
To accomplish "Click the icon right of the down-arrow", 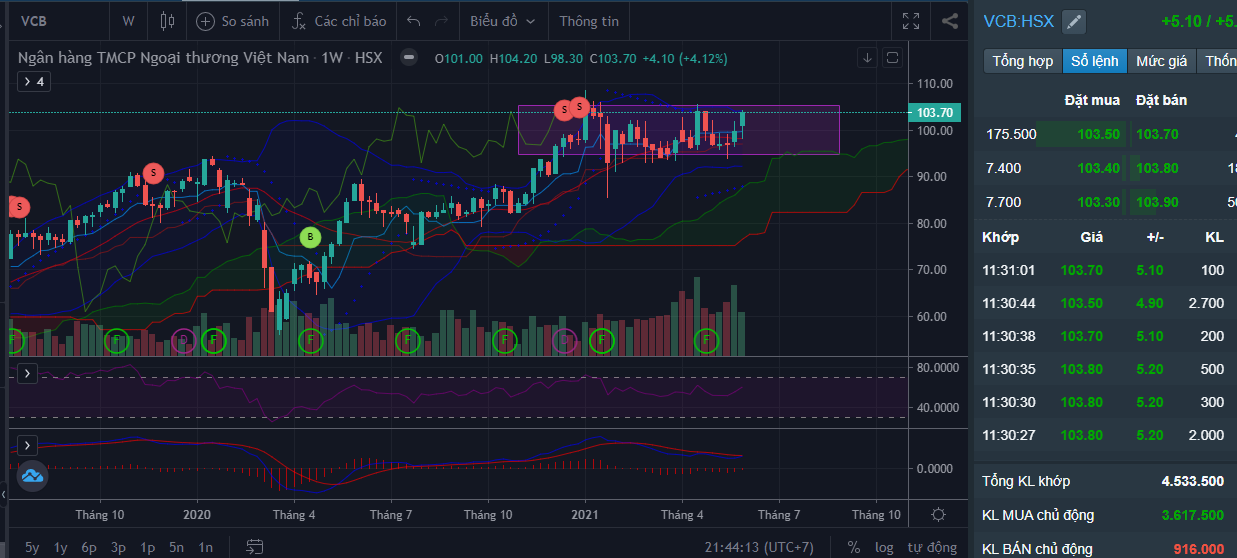I will point(893,57).
